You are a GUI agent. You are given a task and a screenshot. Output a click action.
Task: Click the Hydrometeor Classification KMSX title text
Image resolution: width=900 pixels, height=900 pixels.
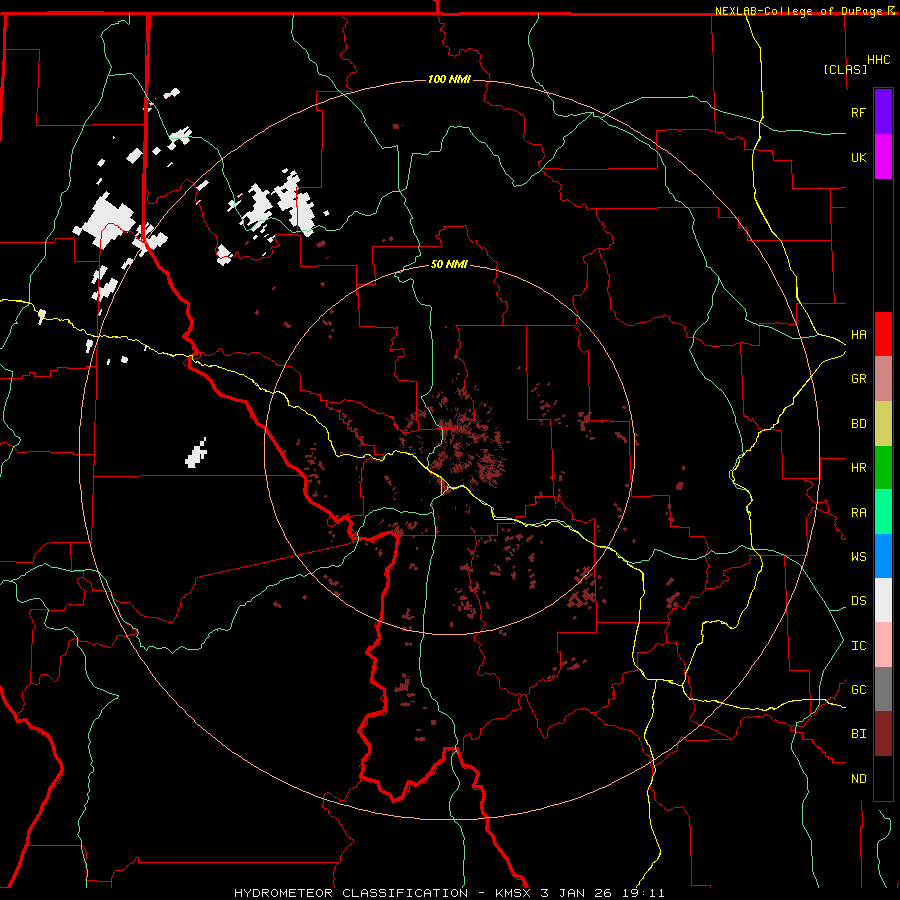coord(449,893)
